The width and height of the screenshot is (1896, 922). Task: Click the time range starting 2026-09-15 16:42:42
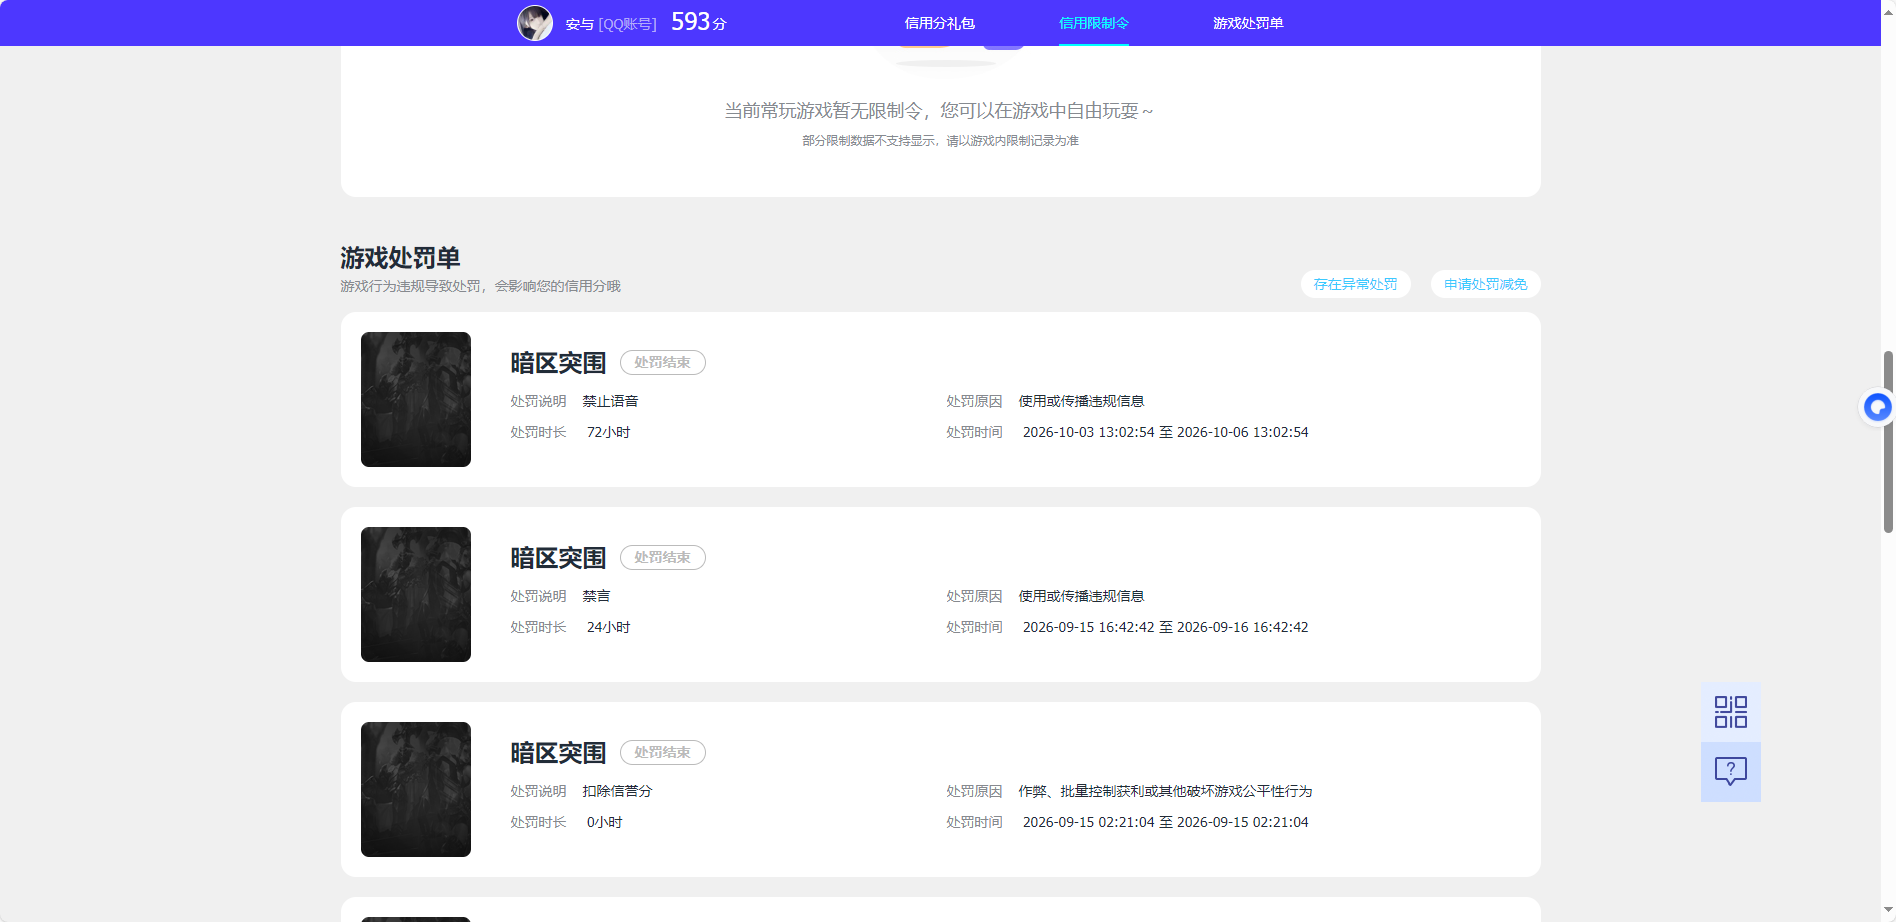(1165, 627)
